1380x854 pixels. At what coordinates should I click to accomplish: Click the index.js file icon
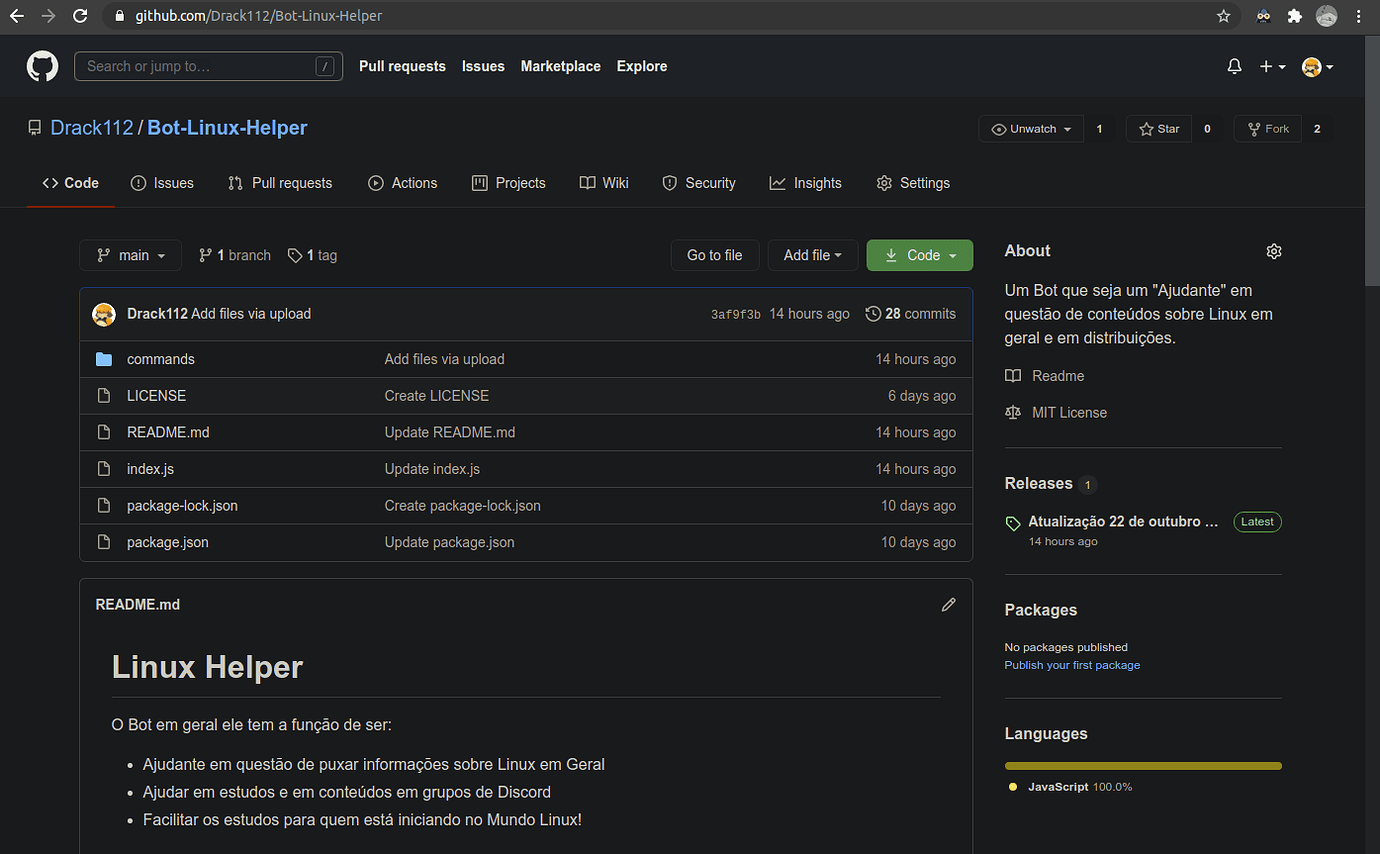click(104, 469)
